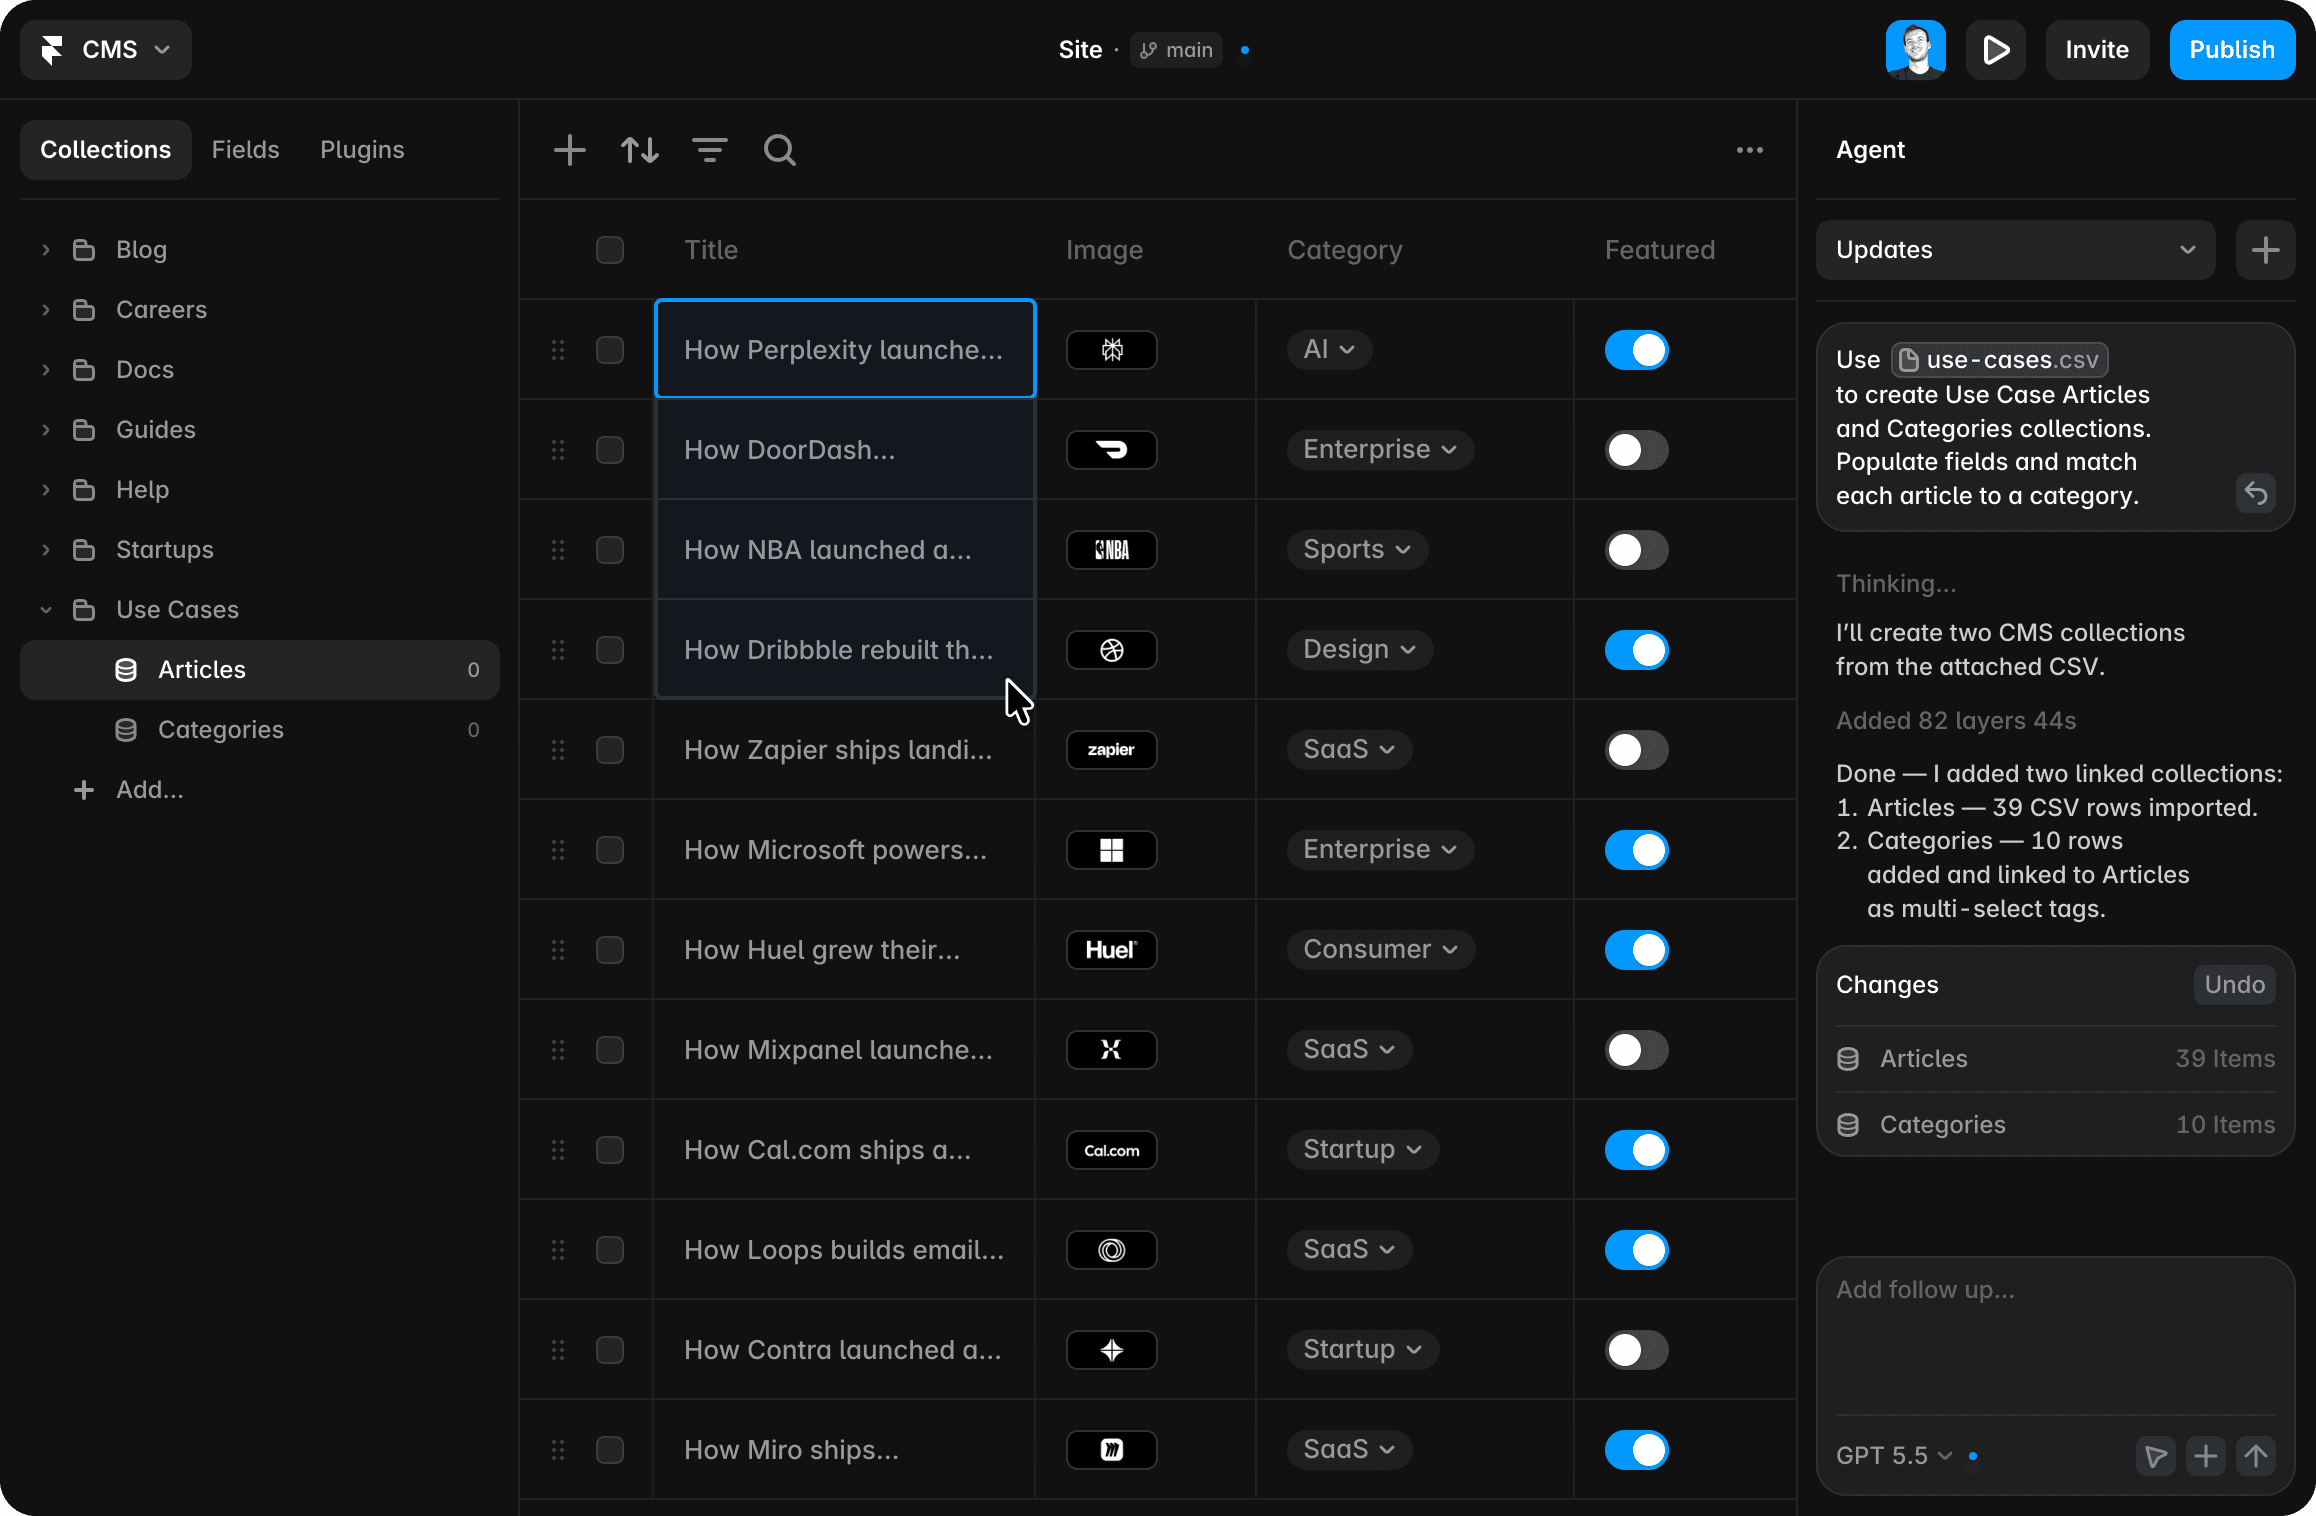Enable Featured for How Contra launched
The image size is (2316, 1516).
[1637, 1350]
